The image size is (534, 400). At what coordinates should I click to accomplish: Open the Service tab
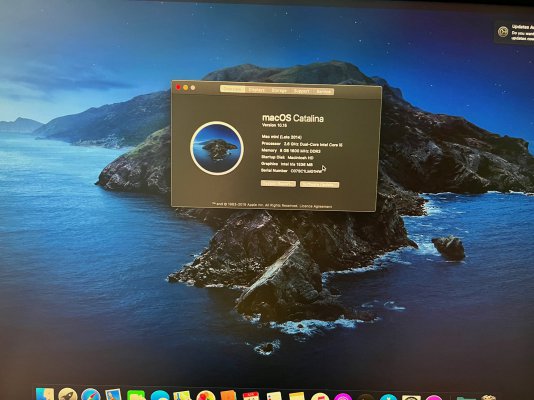(324, 92)
